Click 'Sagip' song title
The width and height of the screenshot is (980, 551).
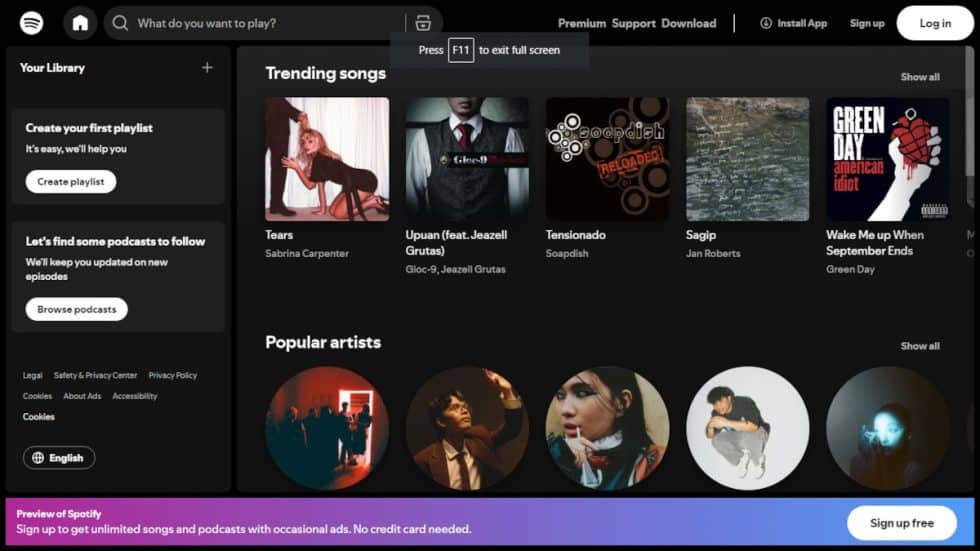coord(701,235)
